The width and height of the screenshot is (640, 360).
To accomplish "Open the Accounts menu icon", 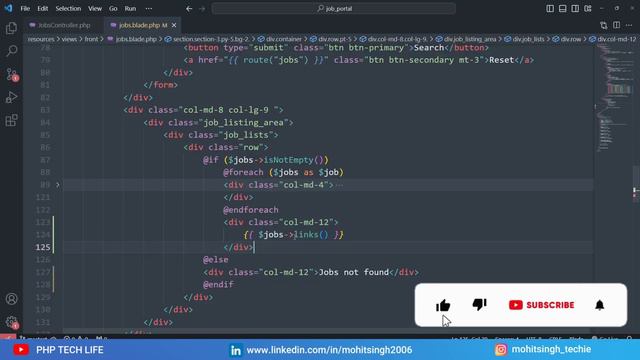I will (x=11, y=299).
